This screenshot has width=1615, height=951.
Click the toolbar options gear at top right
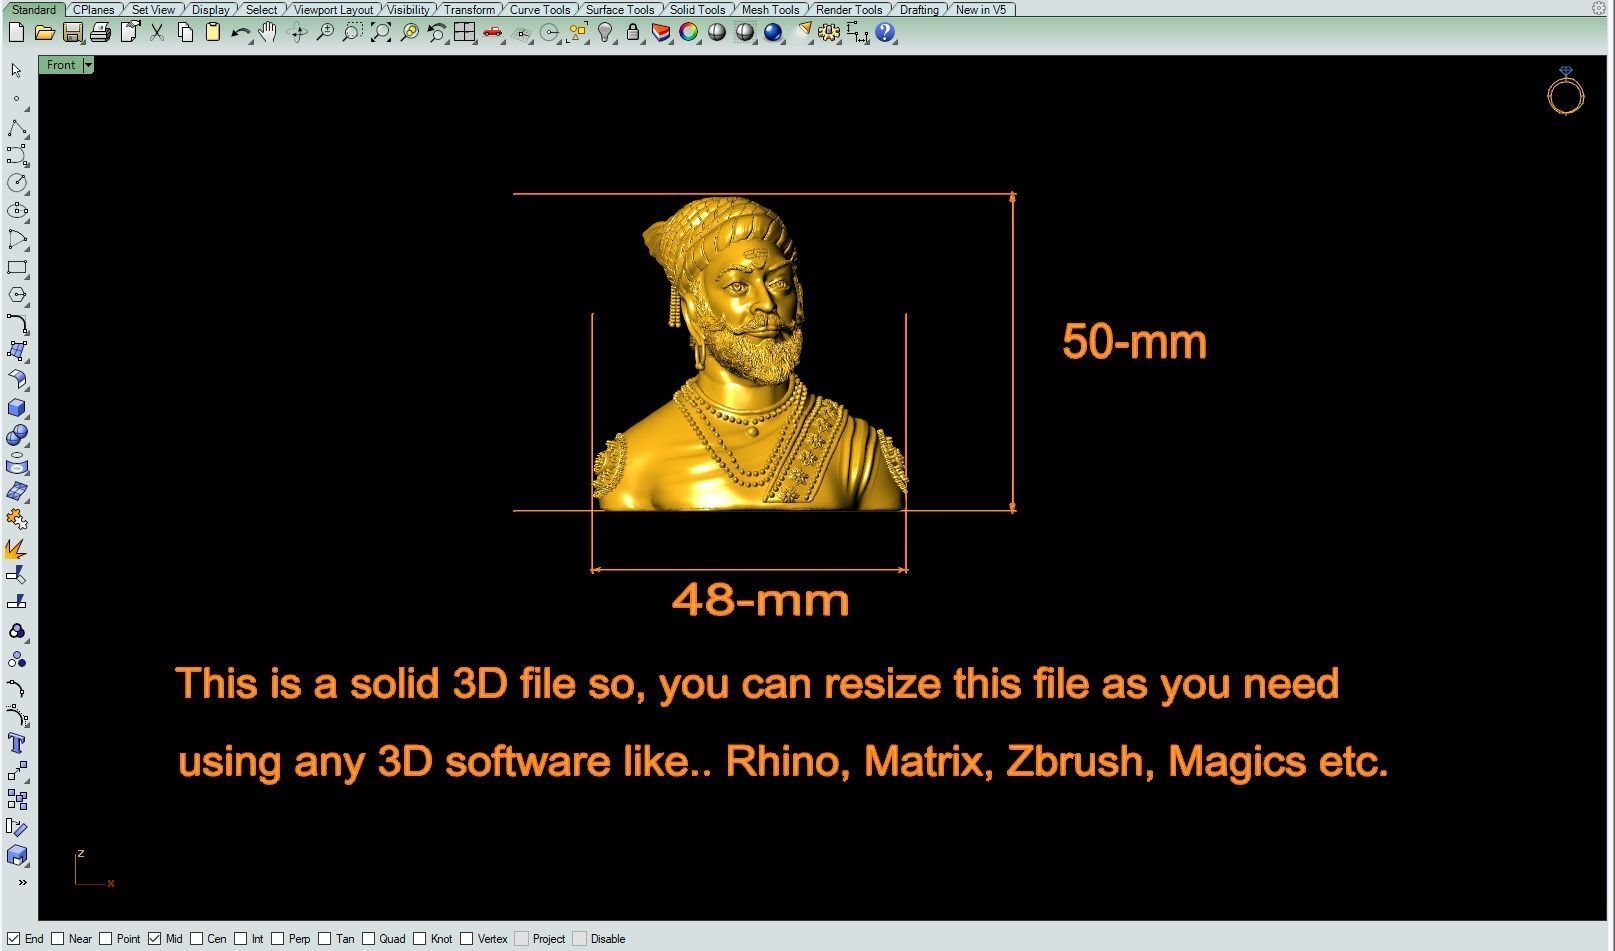click(x=1598, y=8)
